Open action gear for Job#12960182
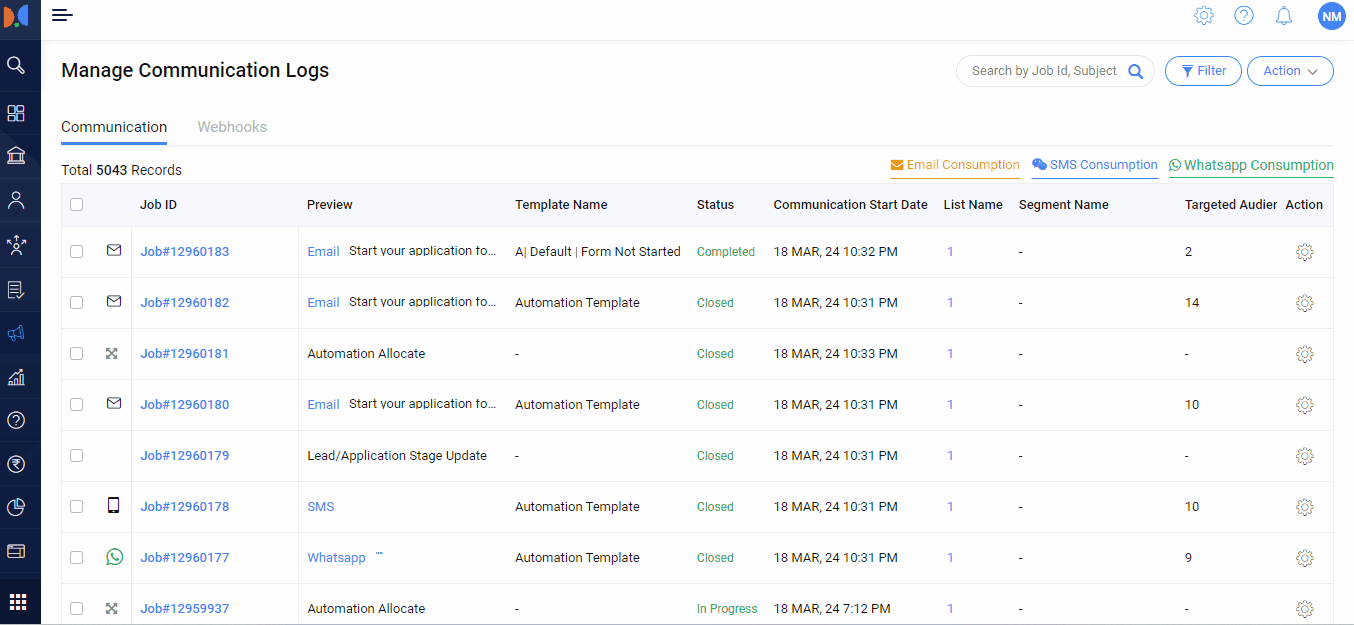1354x625 pixels. coord(1304,303)
